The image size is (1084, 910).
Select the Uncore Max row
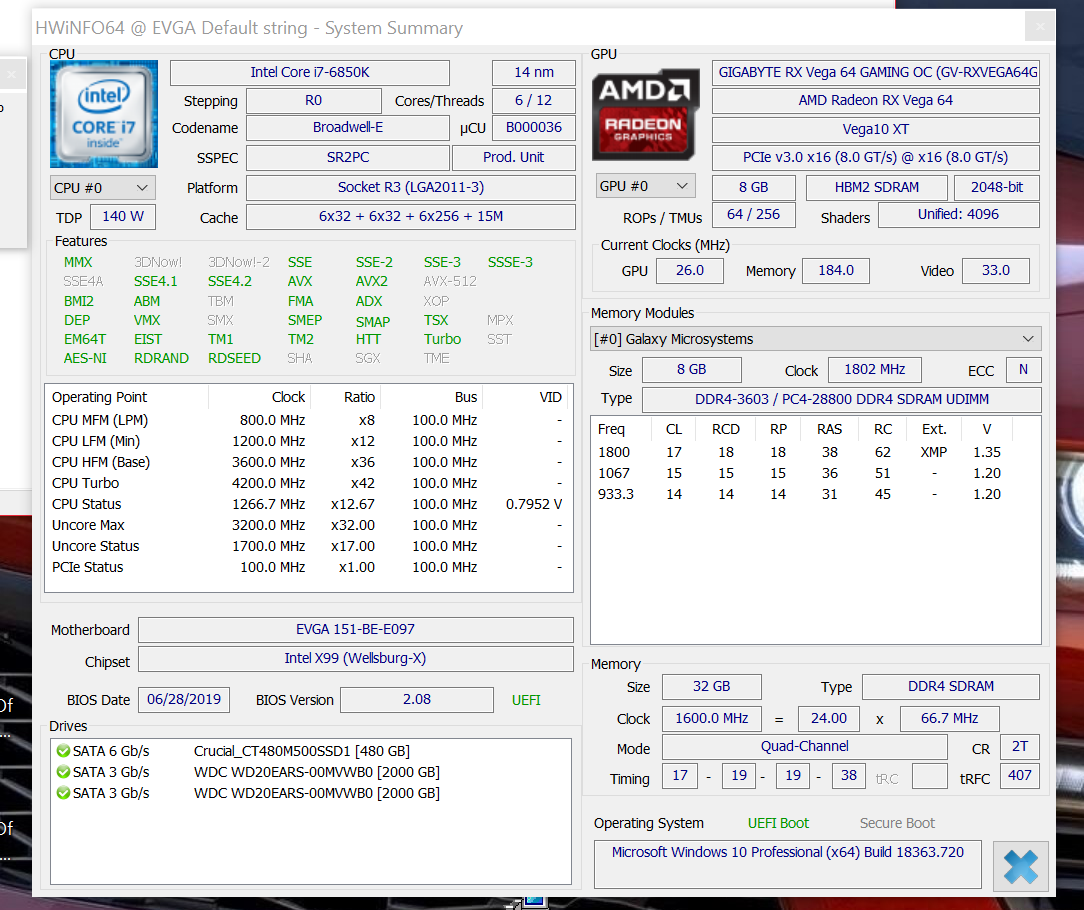point(308,526)
